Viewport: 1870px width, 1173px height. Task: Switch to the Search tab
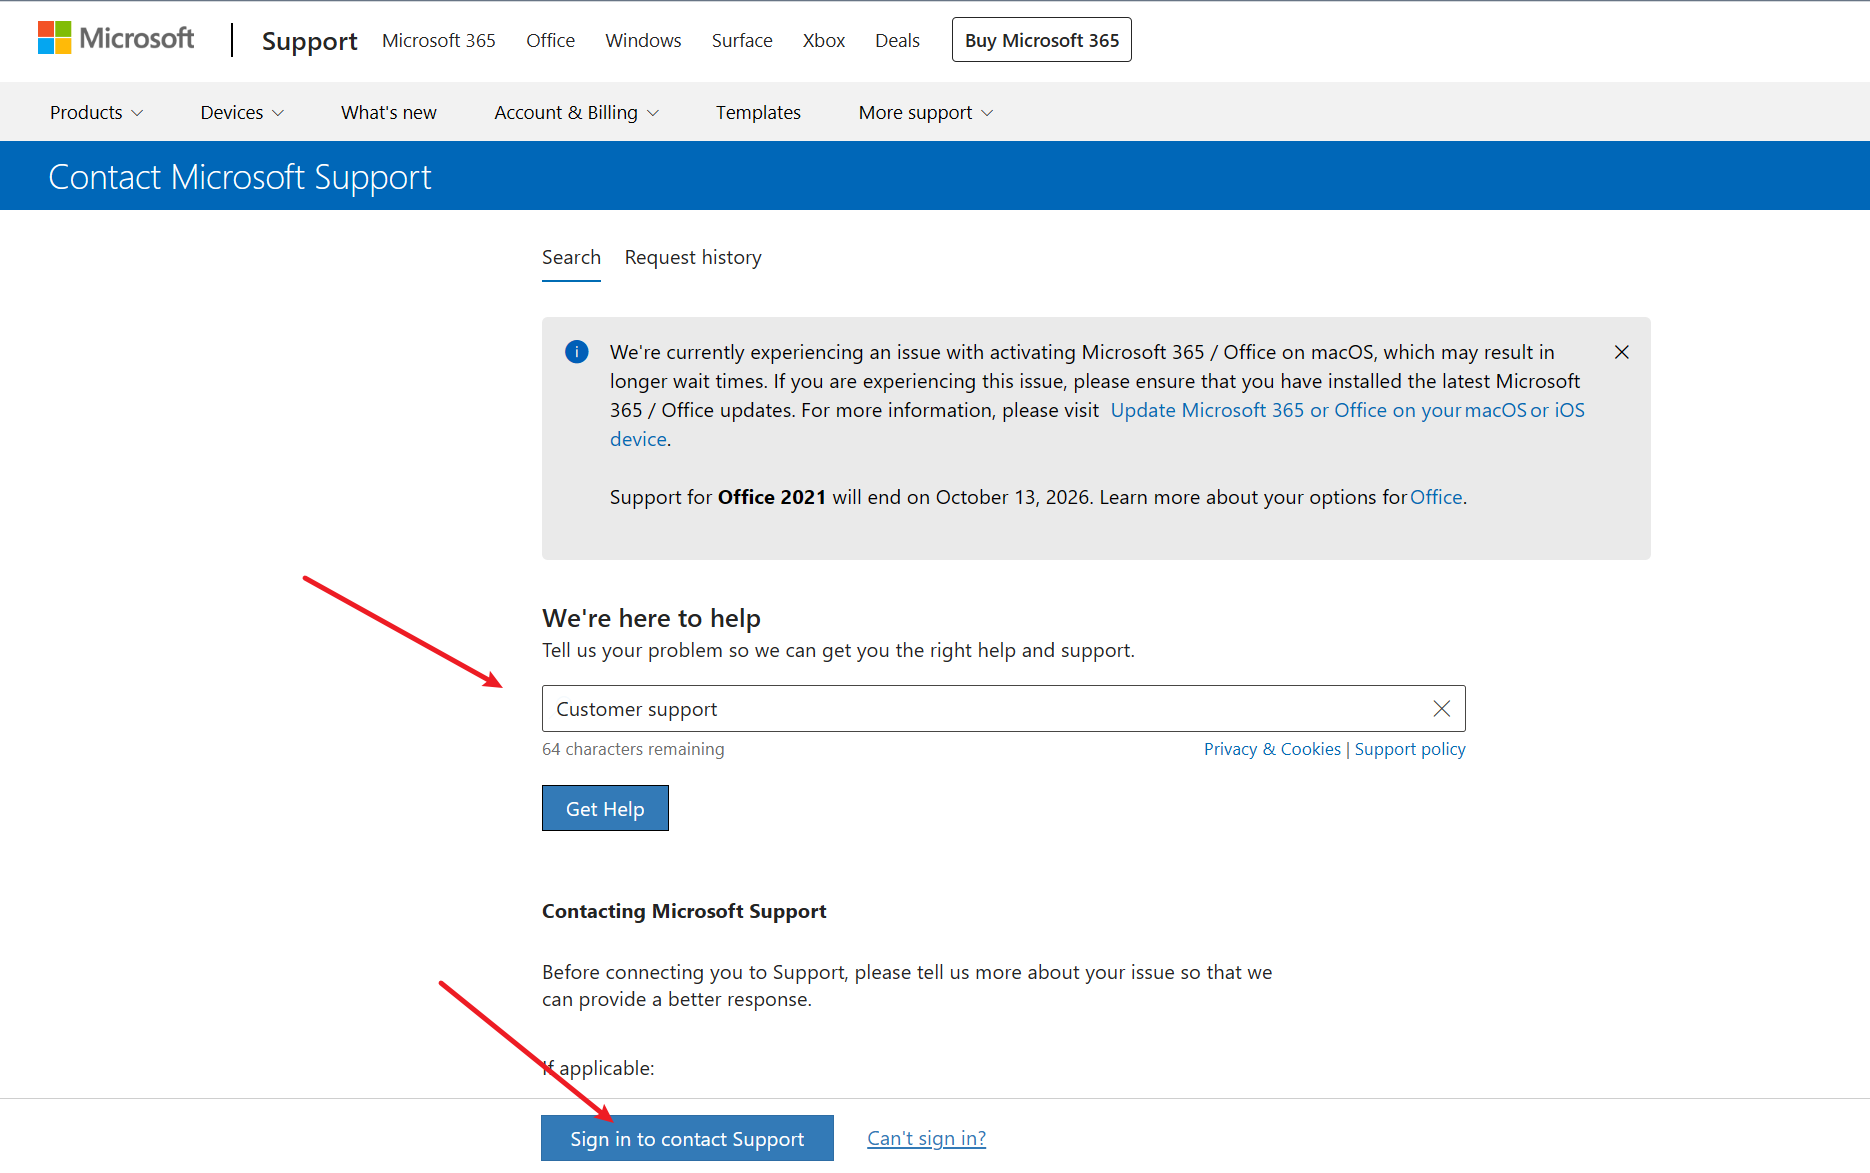(x=571, y=258)
